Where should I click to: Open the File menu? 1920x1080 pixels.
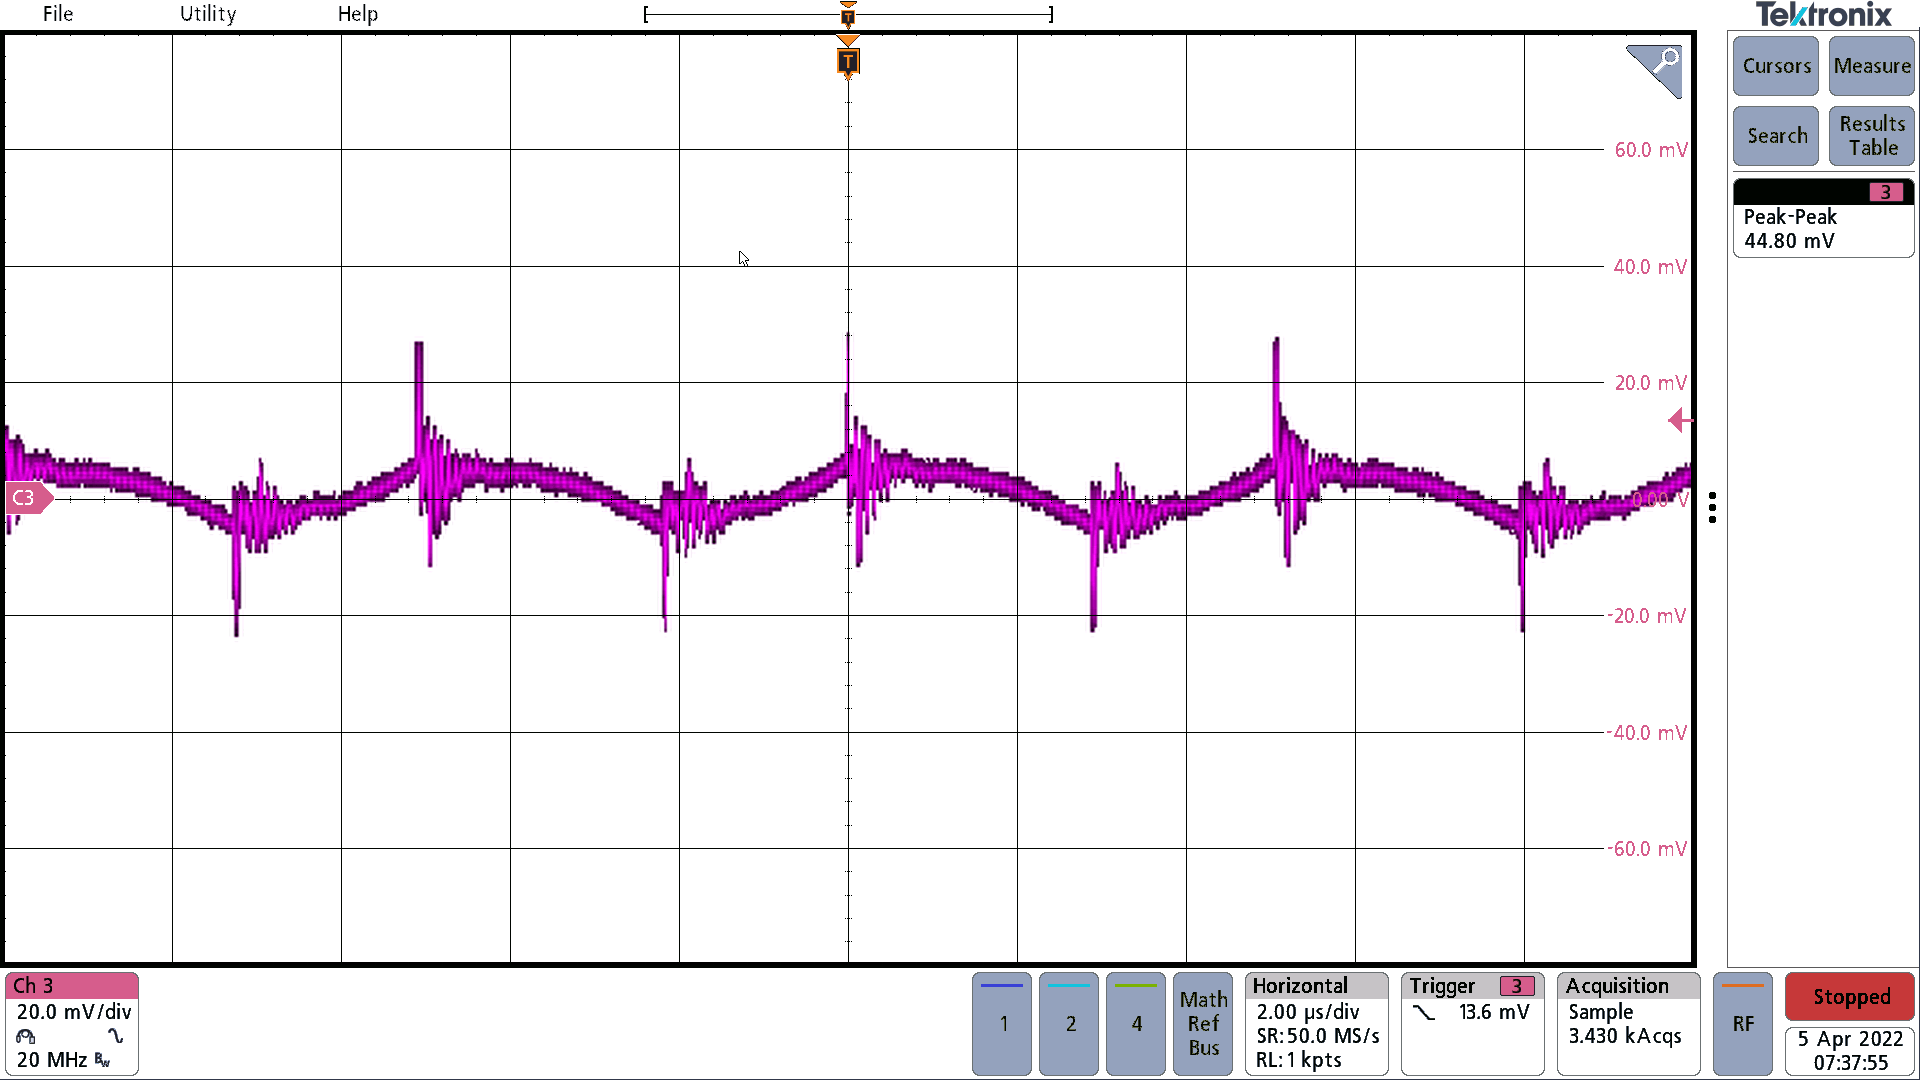click(57, 14)
